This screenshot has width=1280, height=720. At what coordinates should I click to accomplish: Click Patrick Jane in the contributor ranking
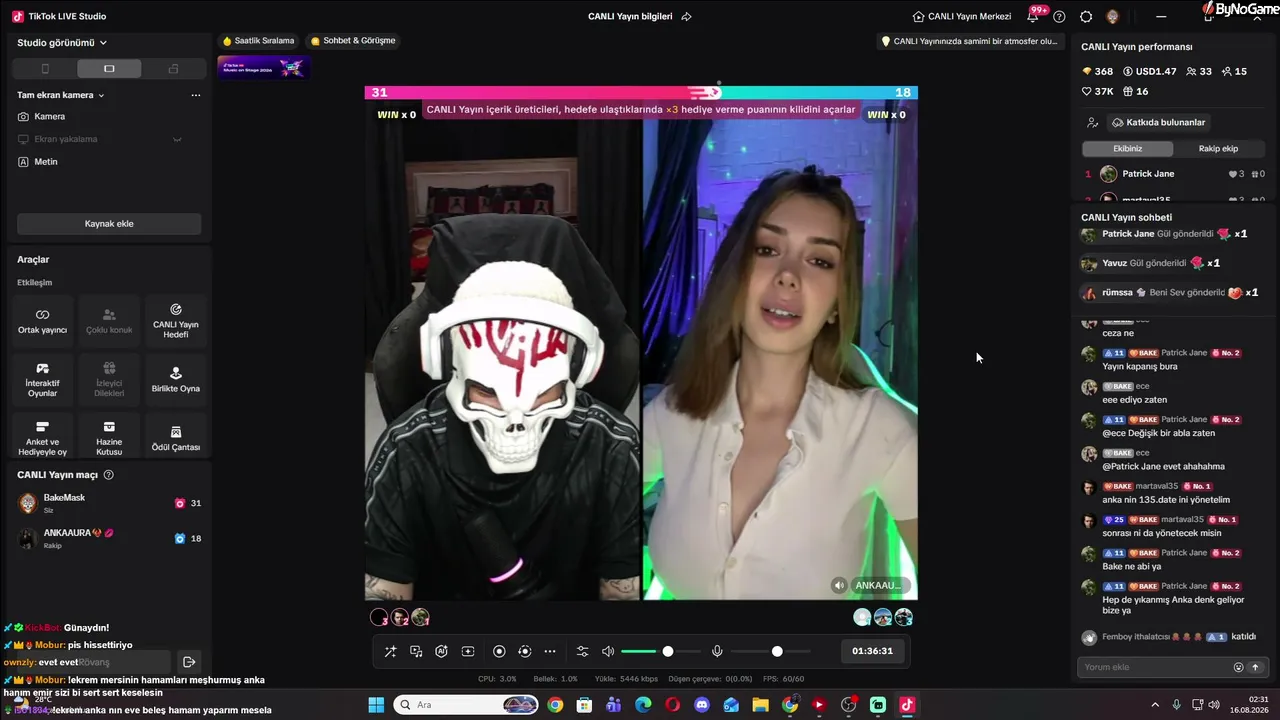tap(1148, 174)
